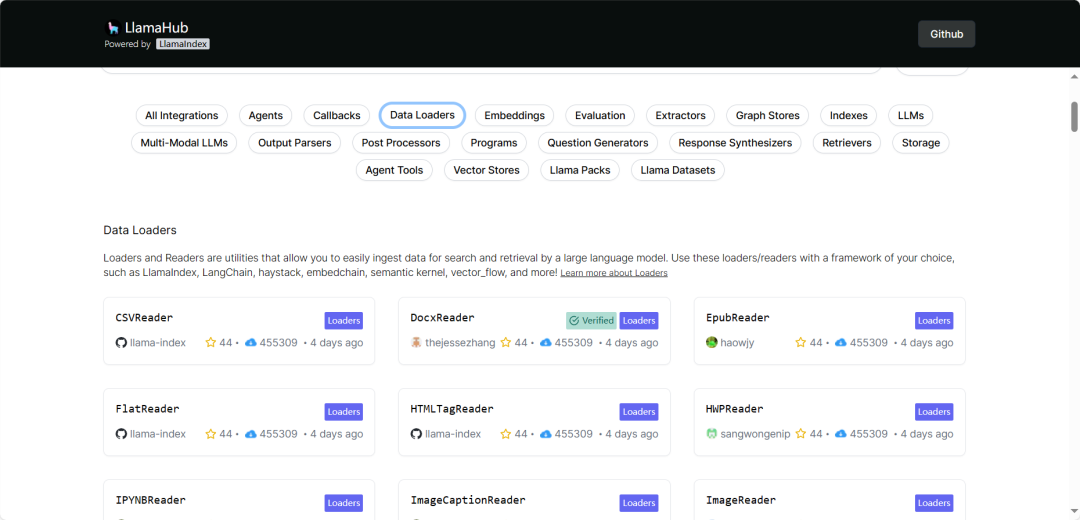Click download cloud icon on HTMLTagReader card

tap(546, 434)
